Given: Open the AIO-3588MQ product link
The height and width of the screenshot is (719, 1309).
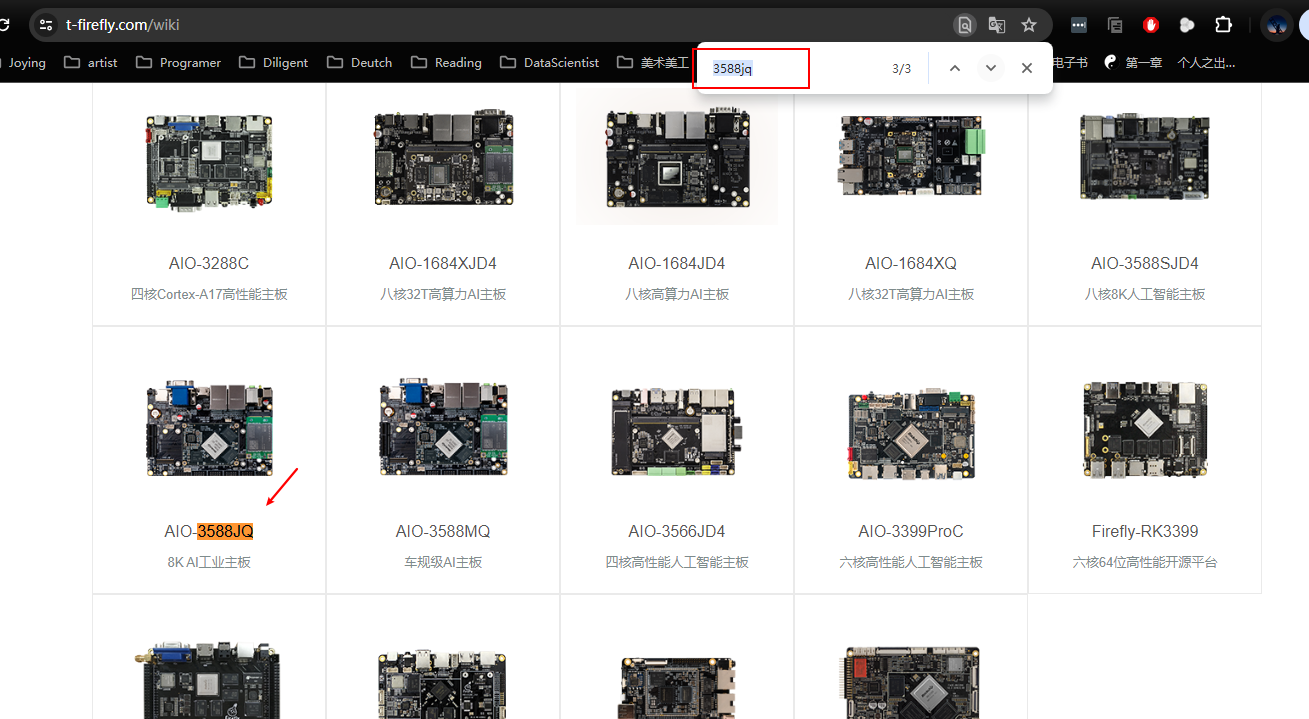Looking at the screenshot, I should 443,532.
